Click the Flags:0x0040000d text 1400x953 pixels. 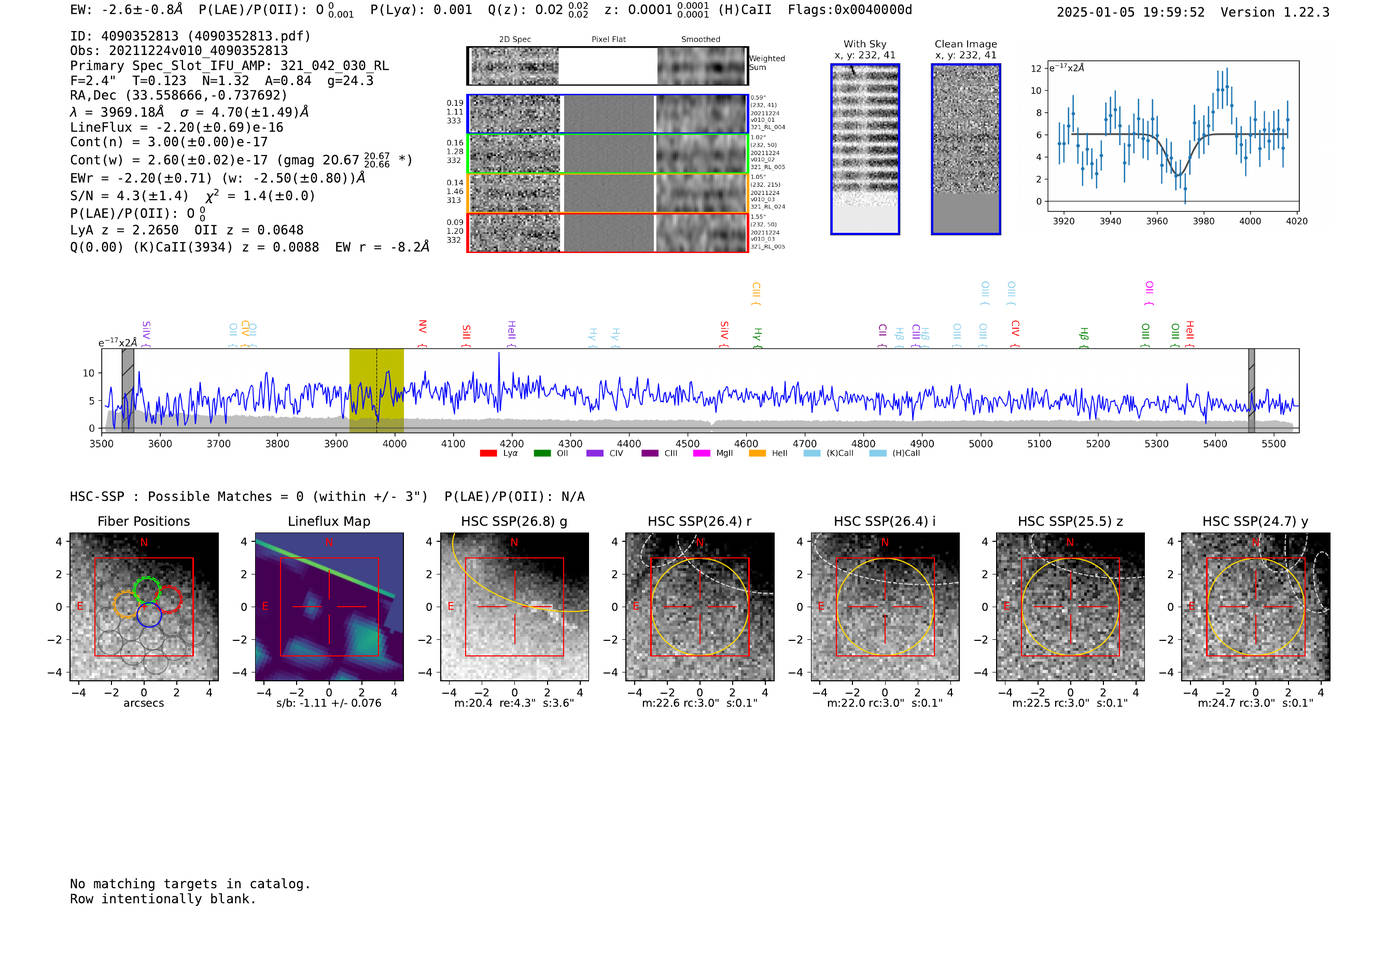pos(850,10)
